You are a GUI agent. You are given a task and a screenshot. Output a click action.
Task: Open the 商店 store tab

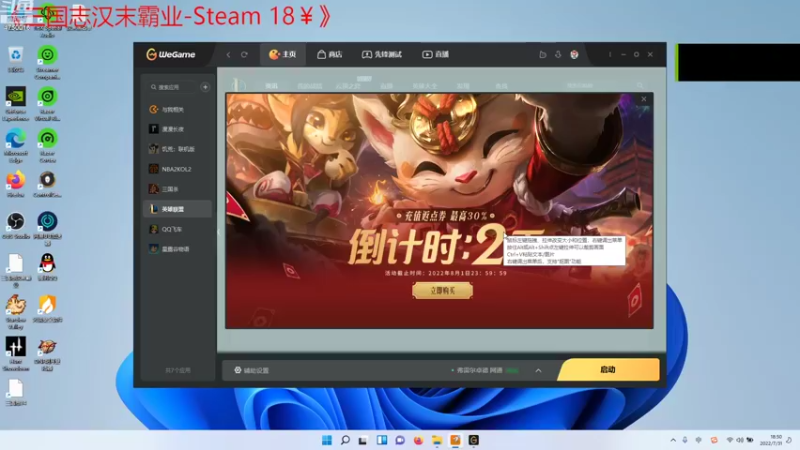(x=330, y=54)
